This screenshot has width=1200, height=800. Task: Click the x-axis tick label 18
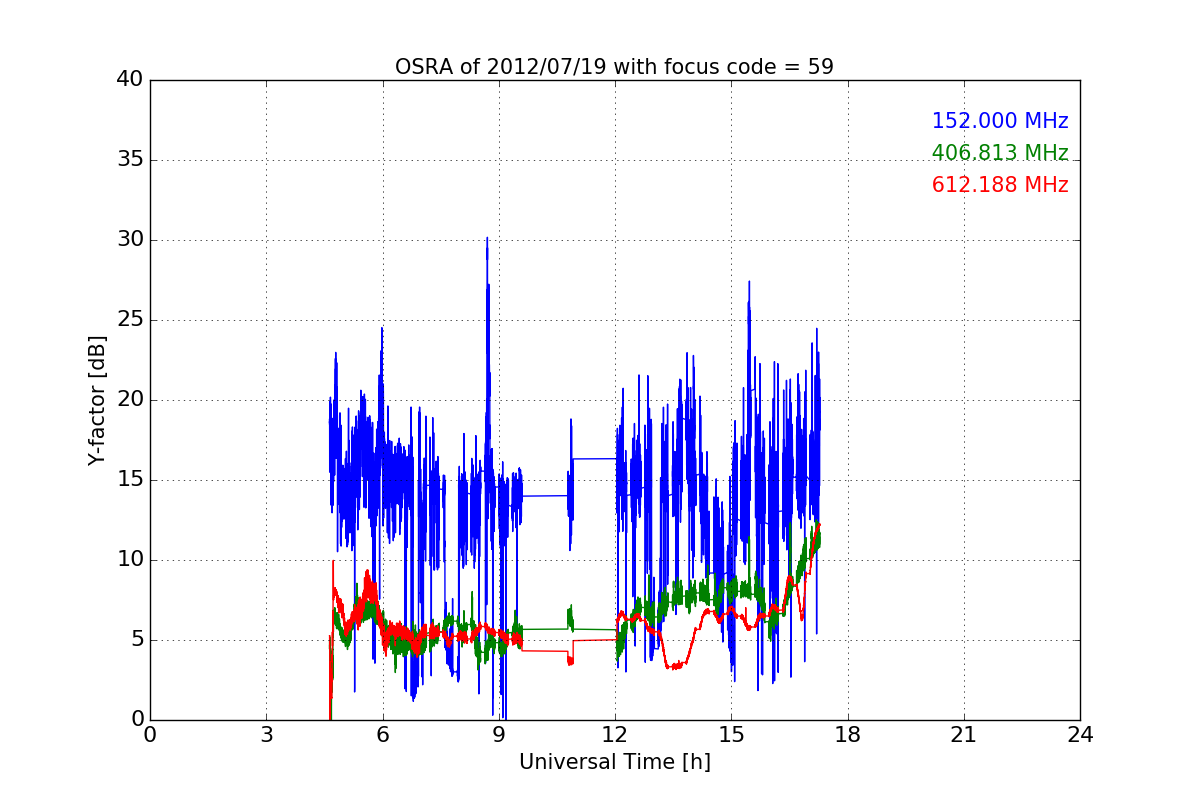pos(848,734)
